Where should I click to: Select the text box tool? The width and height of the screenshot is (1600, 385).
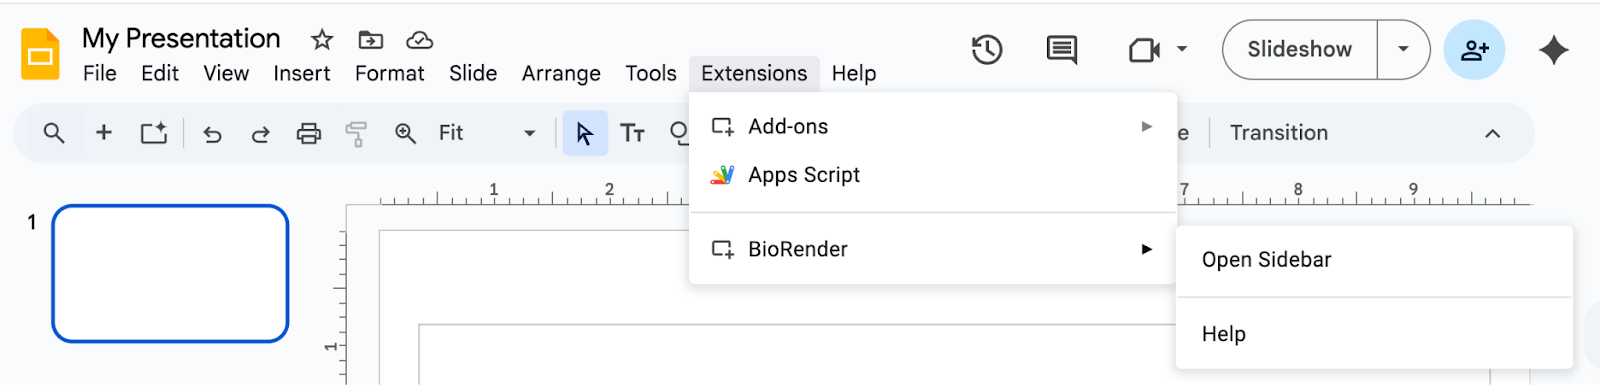coord(632,133)
